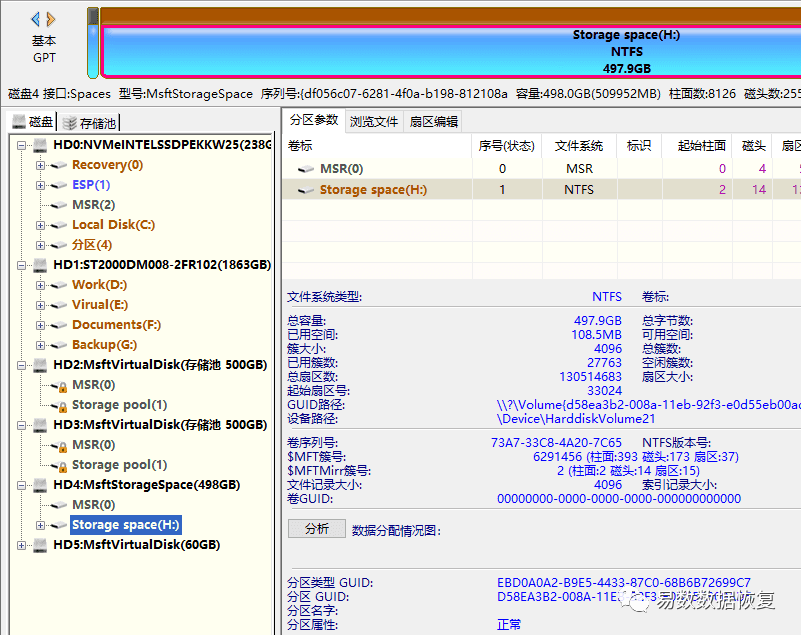Expand the Recovery(0) partition node

pyautogui.click(x=40, y=165)
